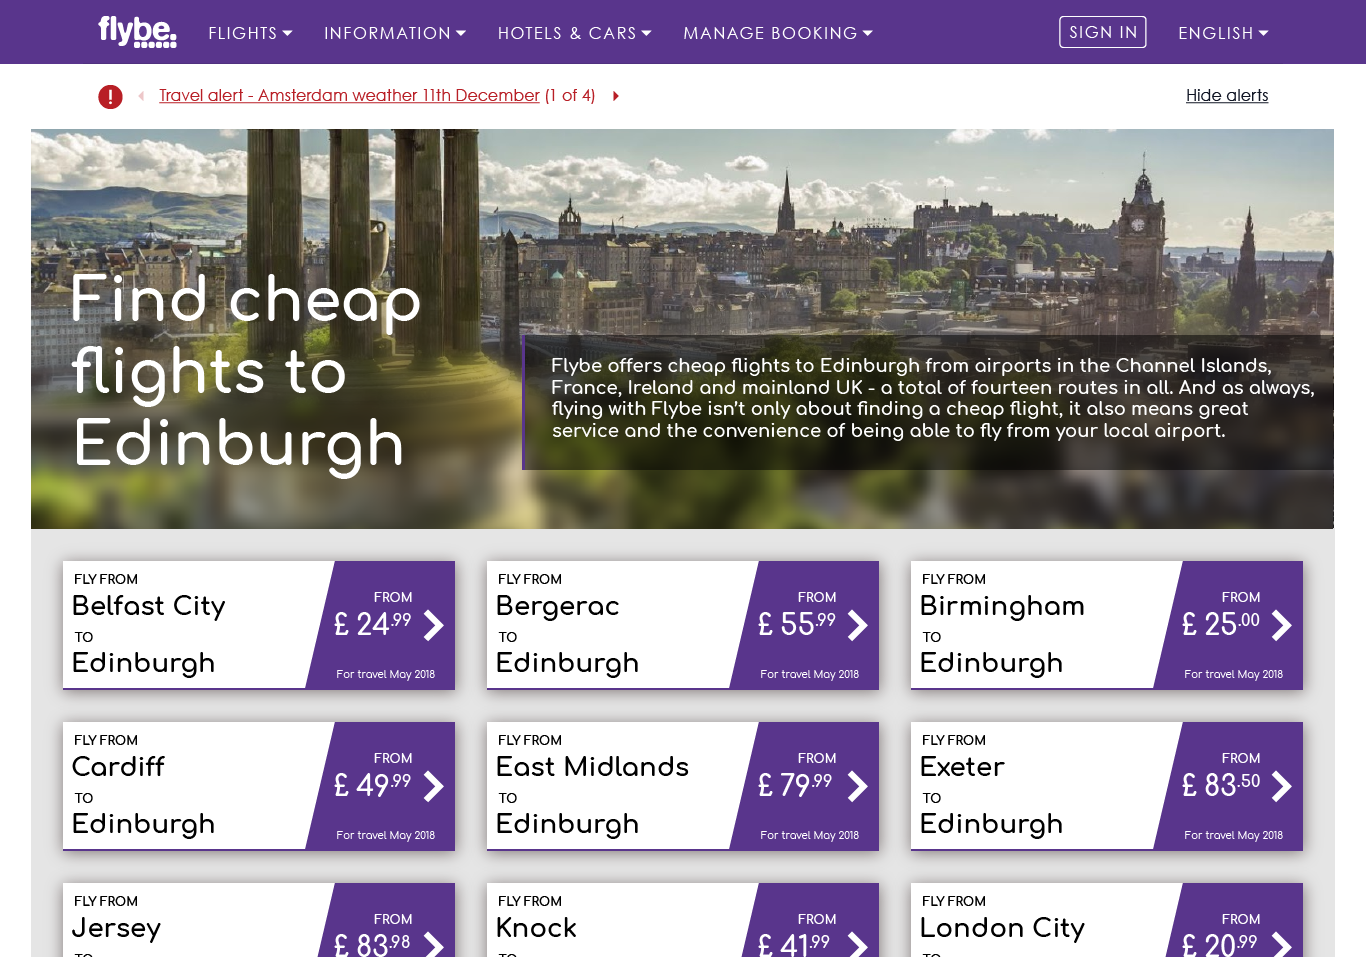
Task: Show next travel alert arrow
Action: [x=616, y=96]
